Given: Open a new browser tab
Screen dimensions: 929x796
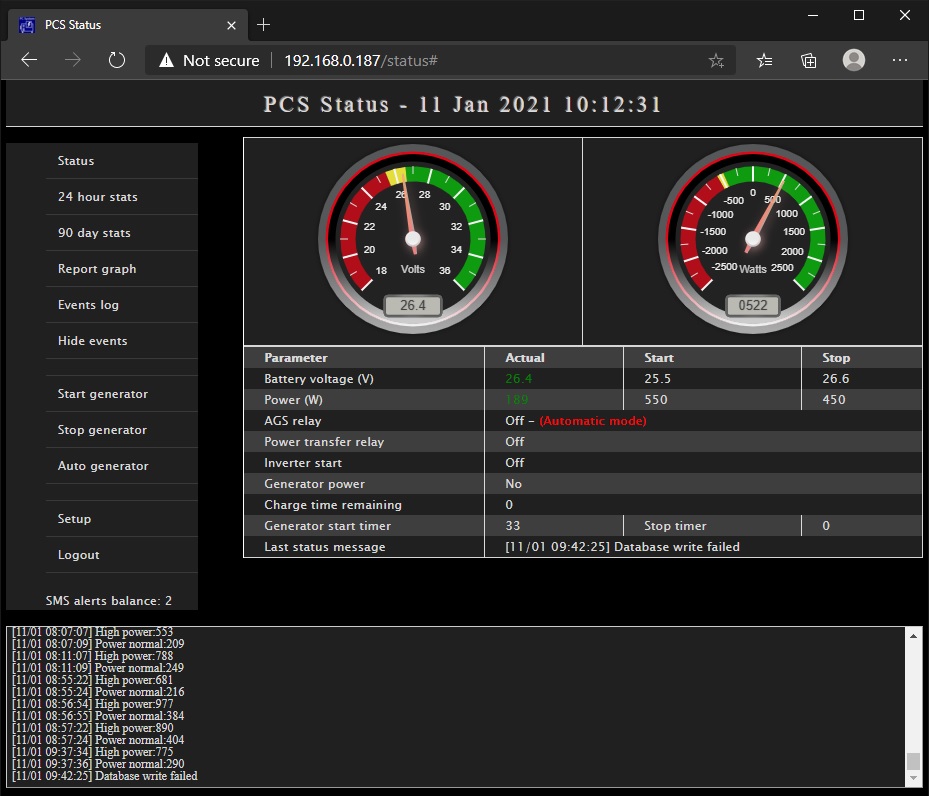Looking at the screenshot, I should pyautogui.click(x=264, y=24).
